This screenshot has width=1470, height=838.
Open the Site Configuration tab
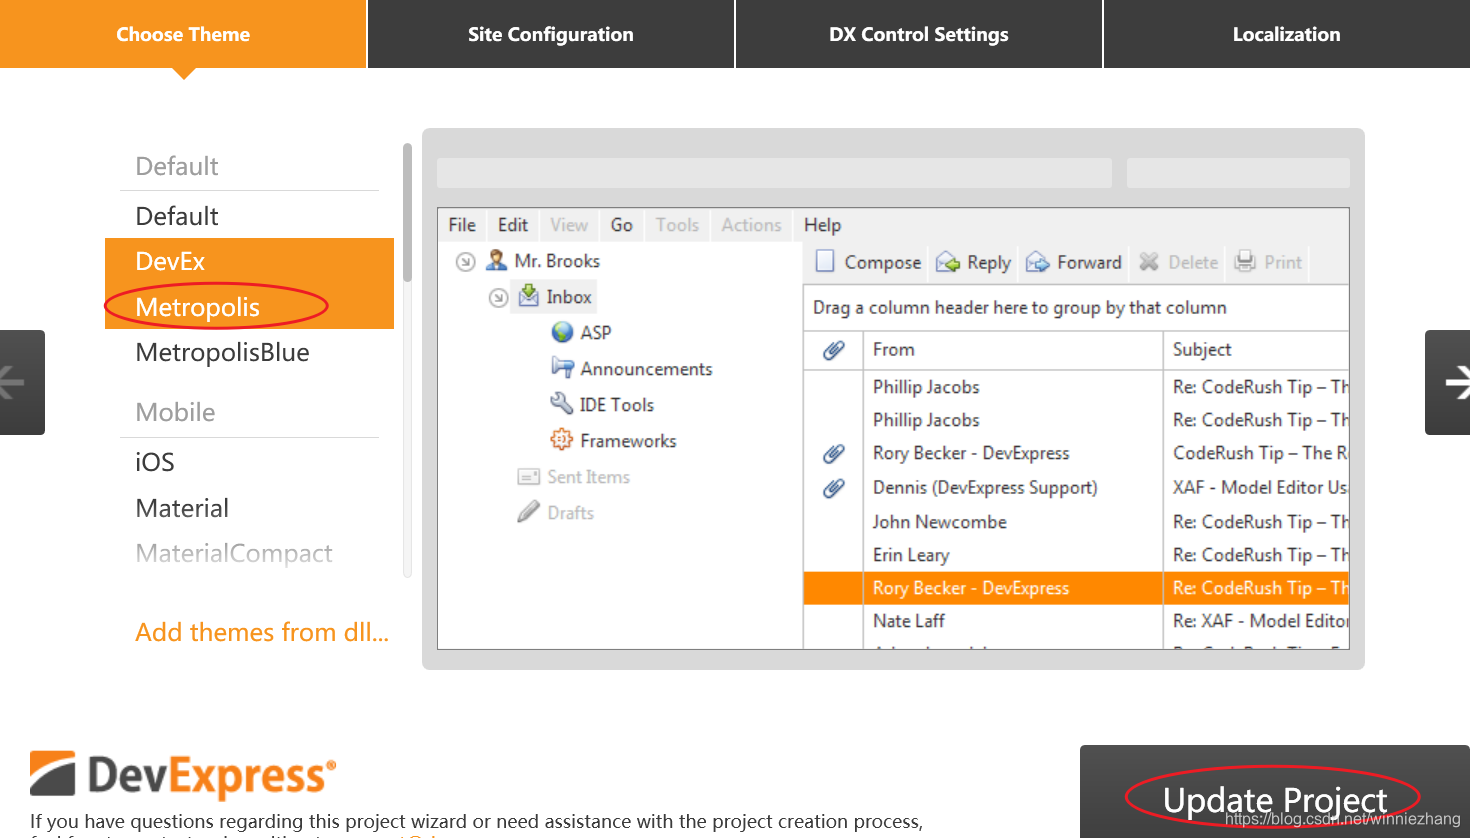coord(551,34)
